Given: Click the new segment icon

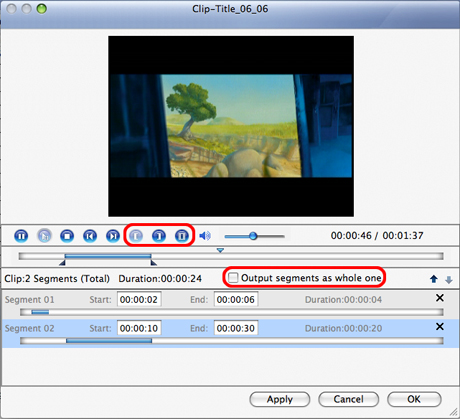Looking at the screenshot, I should (182, 236).
